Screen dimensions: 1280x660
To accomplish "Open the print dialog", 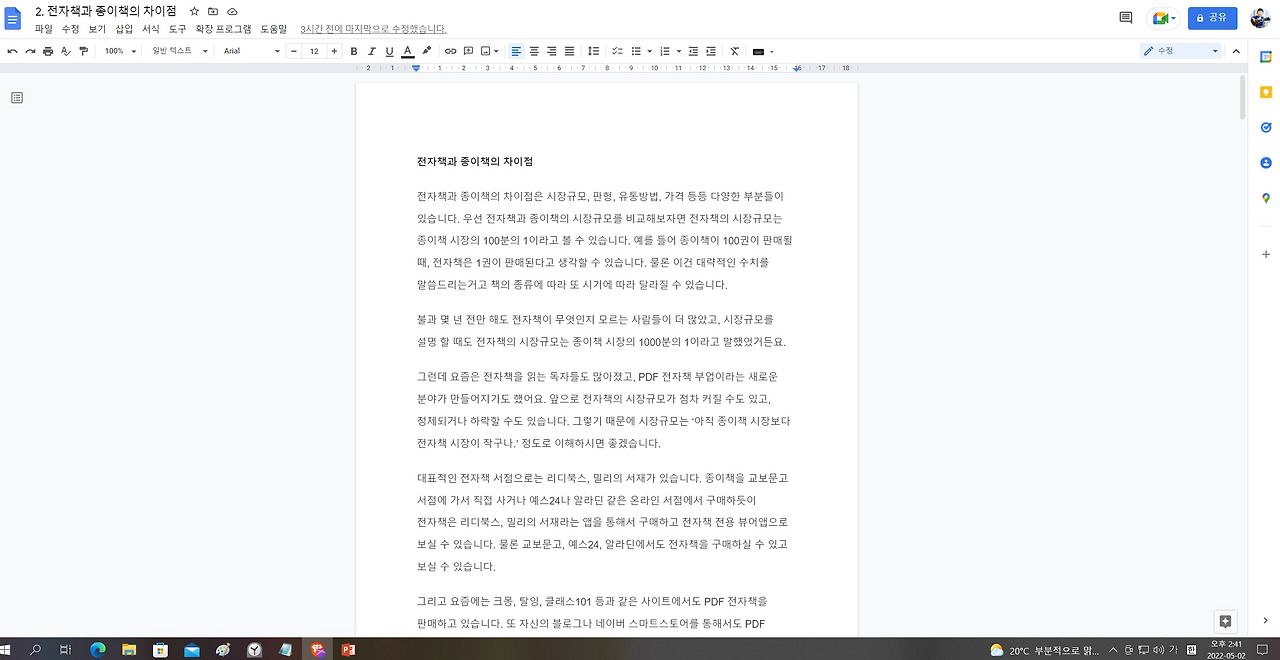I will (x=47, y=51).
